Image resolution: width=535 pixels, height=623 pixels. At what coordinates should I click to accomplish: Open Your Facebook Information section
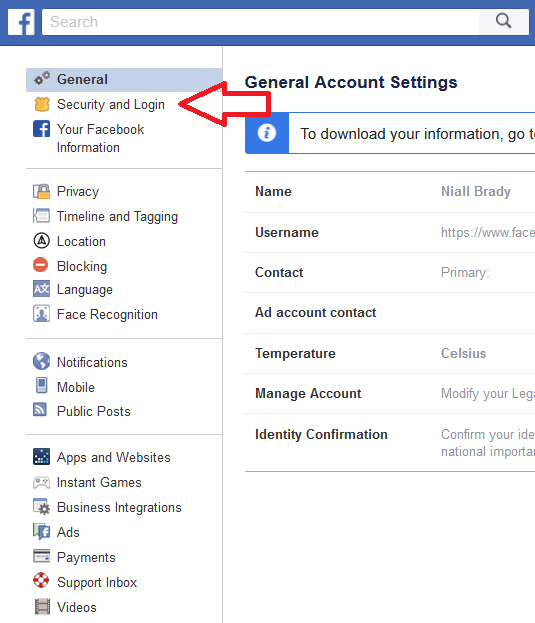[100, 138]
